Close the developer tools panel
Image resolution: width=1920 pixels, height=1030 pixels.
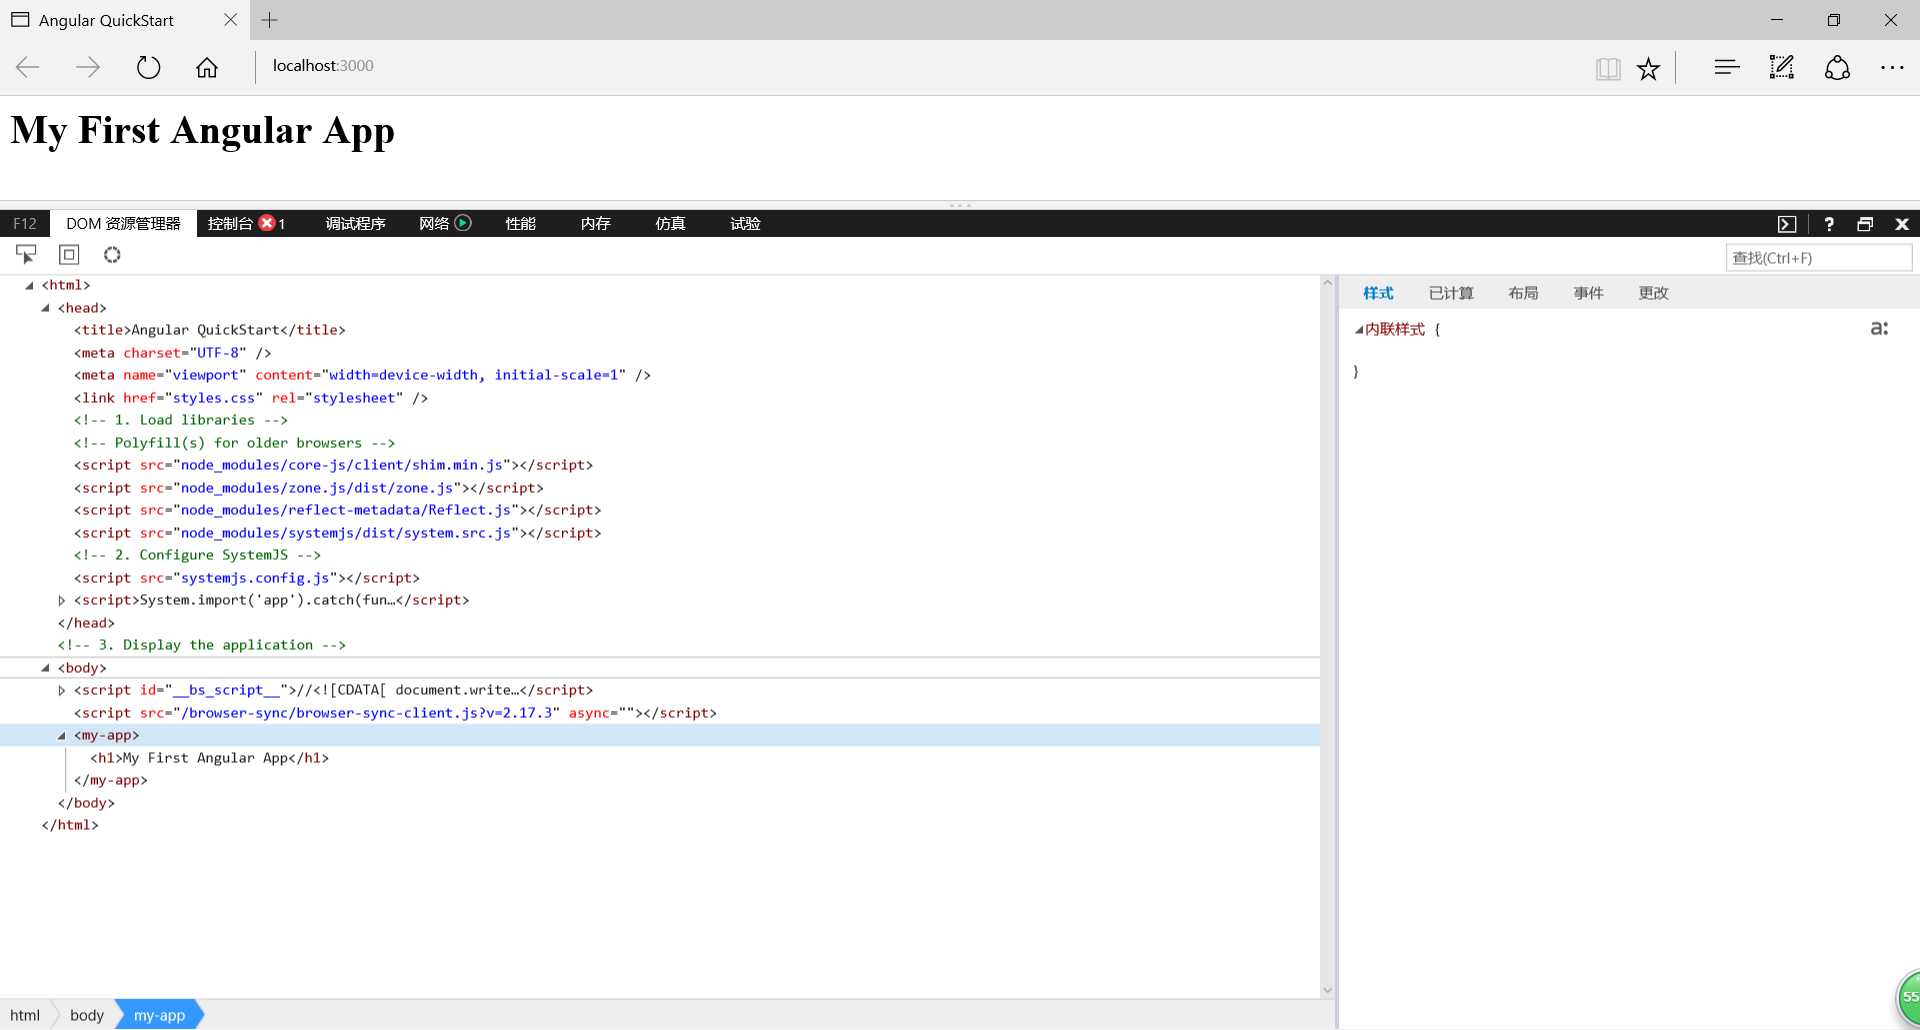[x=1902, y=224]
